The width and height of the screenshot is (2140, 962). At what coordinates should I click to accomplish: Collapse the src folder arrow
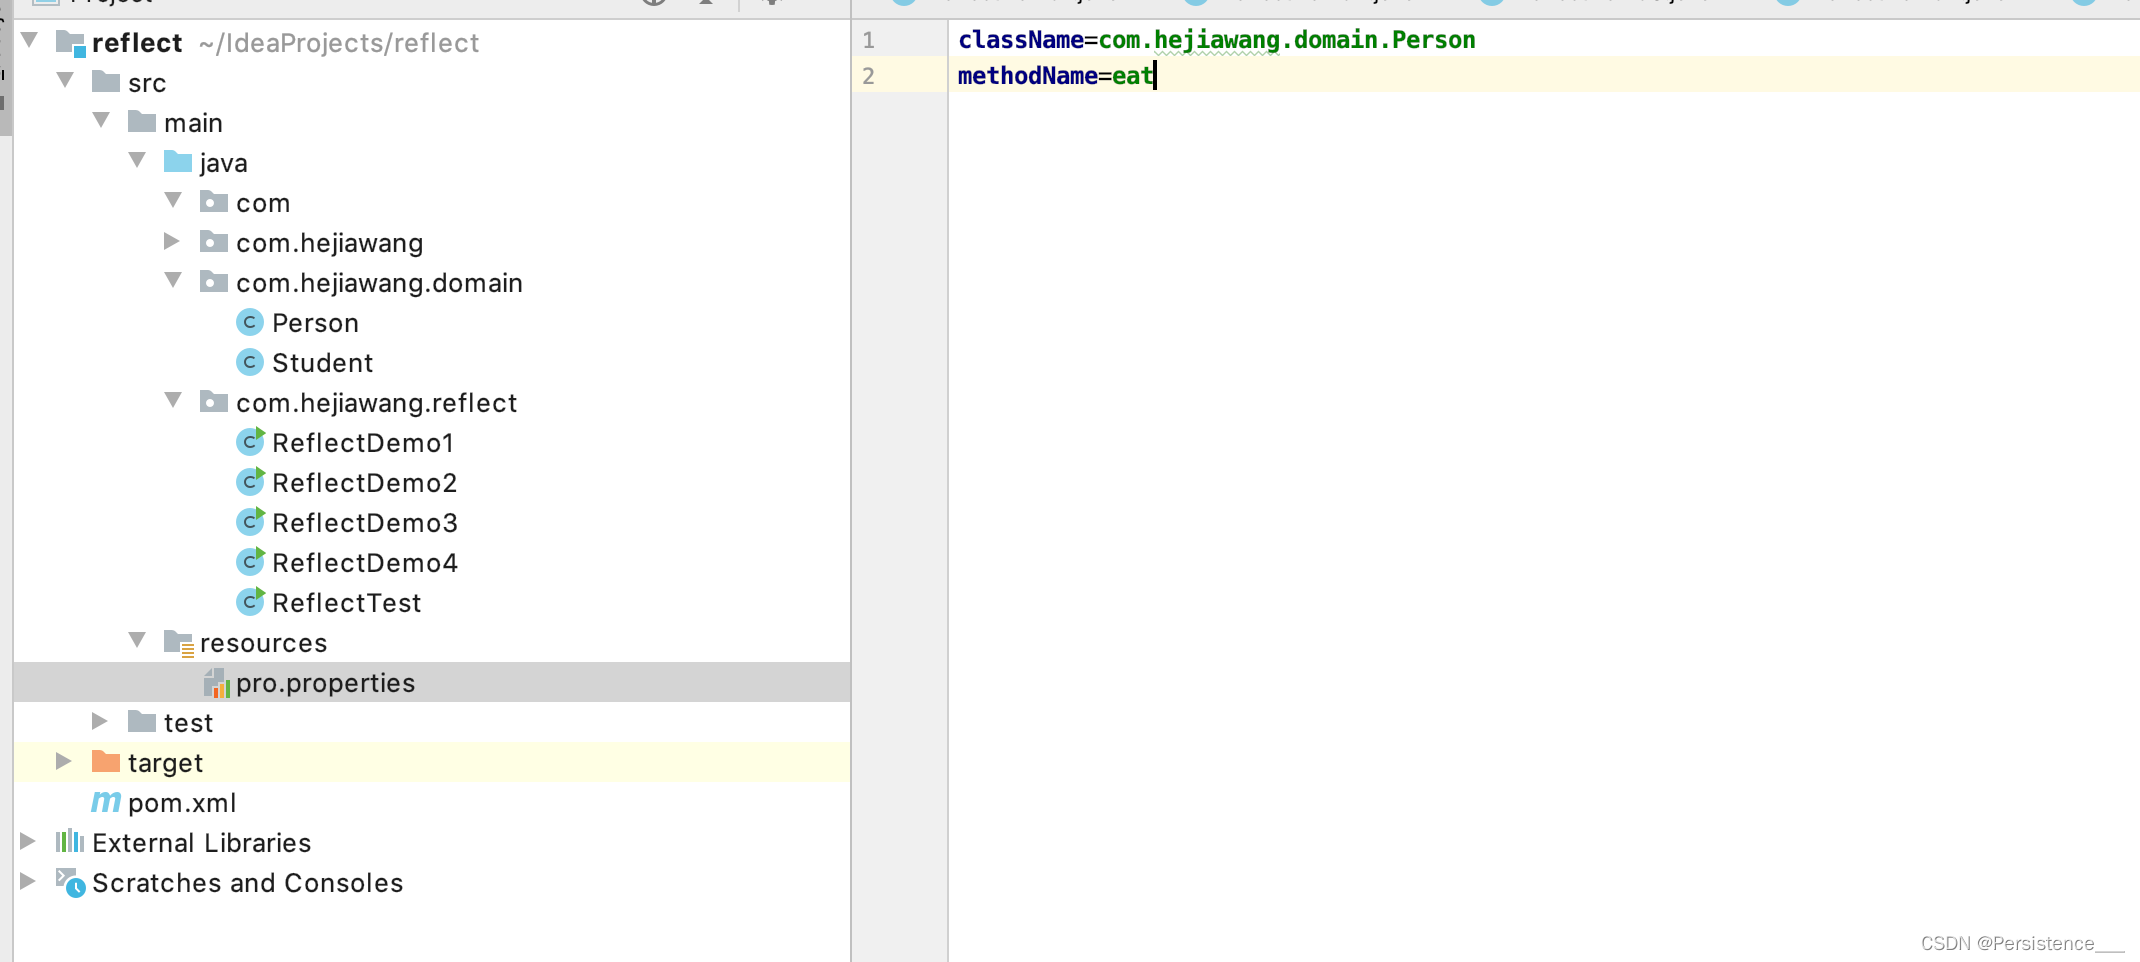[x=65, y=80]
